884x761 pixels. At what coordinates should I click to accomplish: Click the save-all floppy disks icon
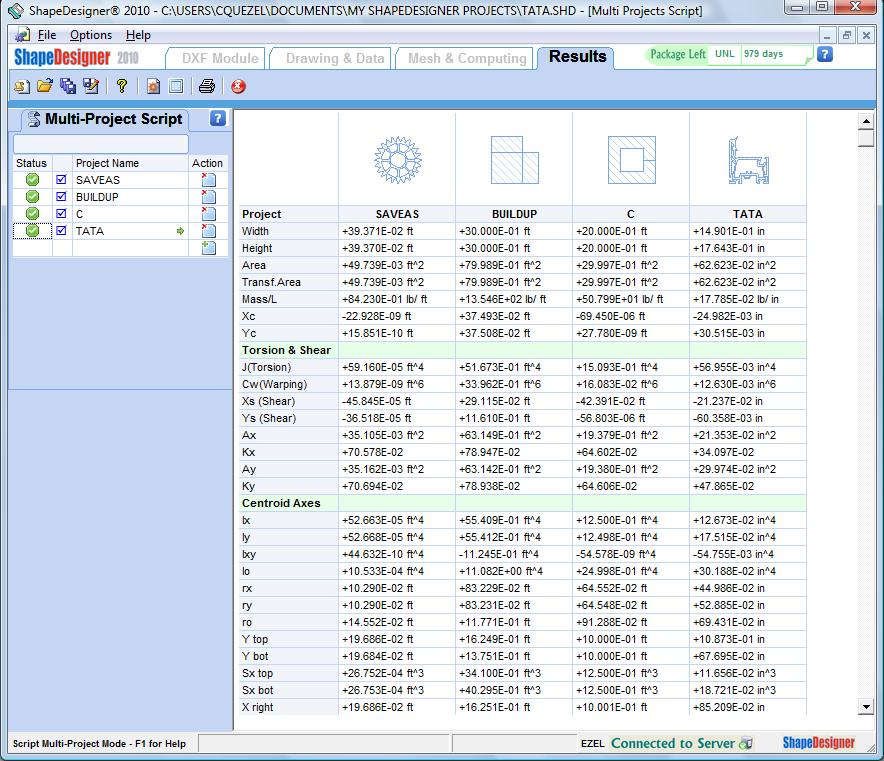click(x=68, y=86)
